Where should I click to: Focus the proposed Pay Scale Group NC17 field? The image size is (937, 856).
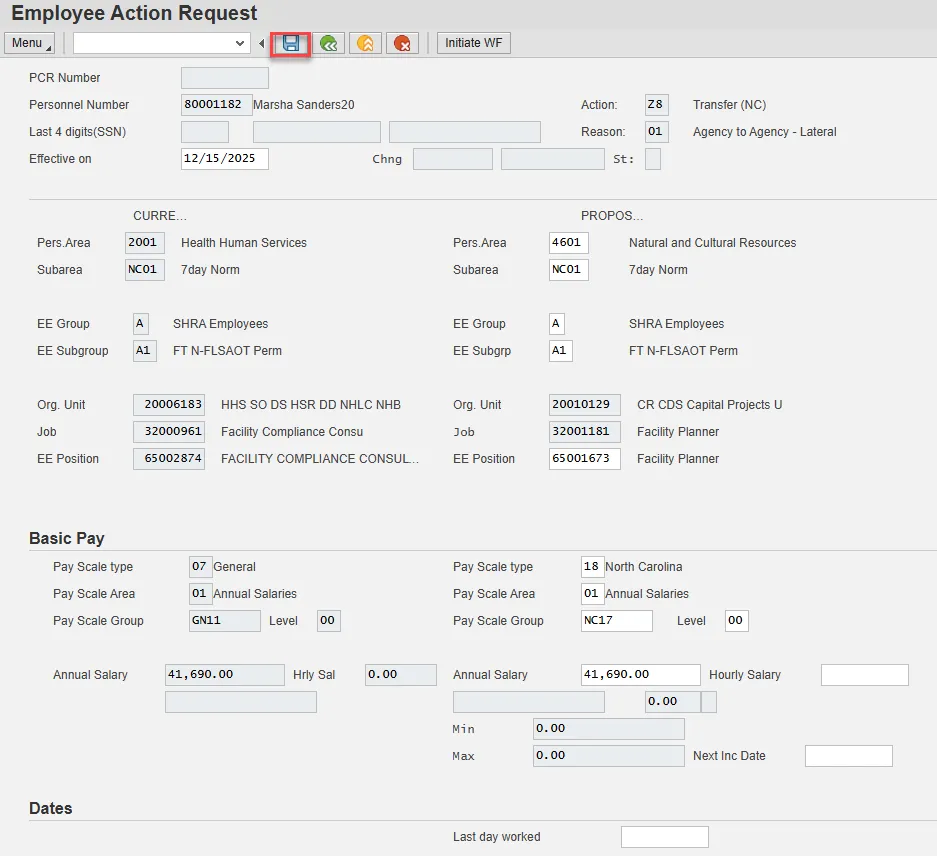tap(616, 621)
